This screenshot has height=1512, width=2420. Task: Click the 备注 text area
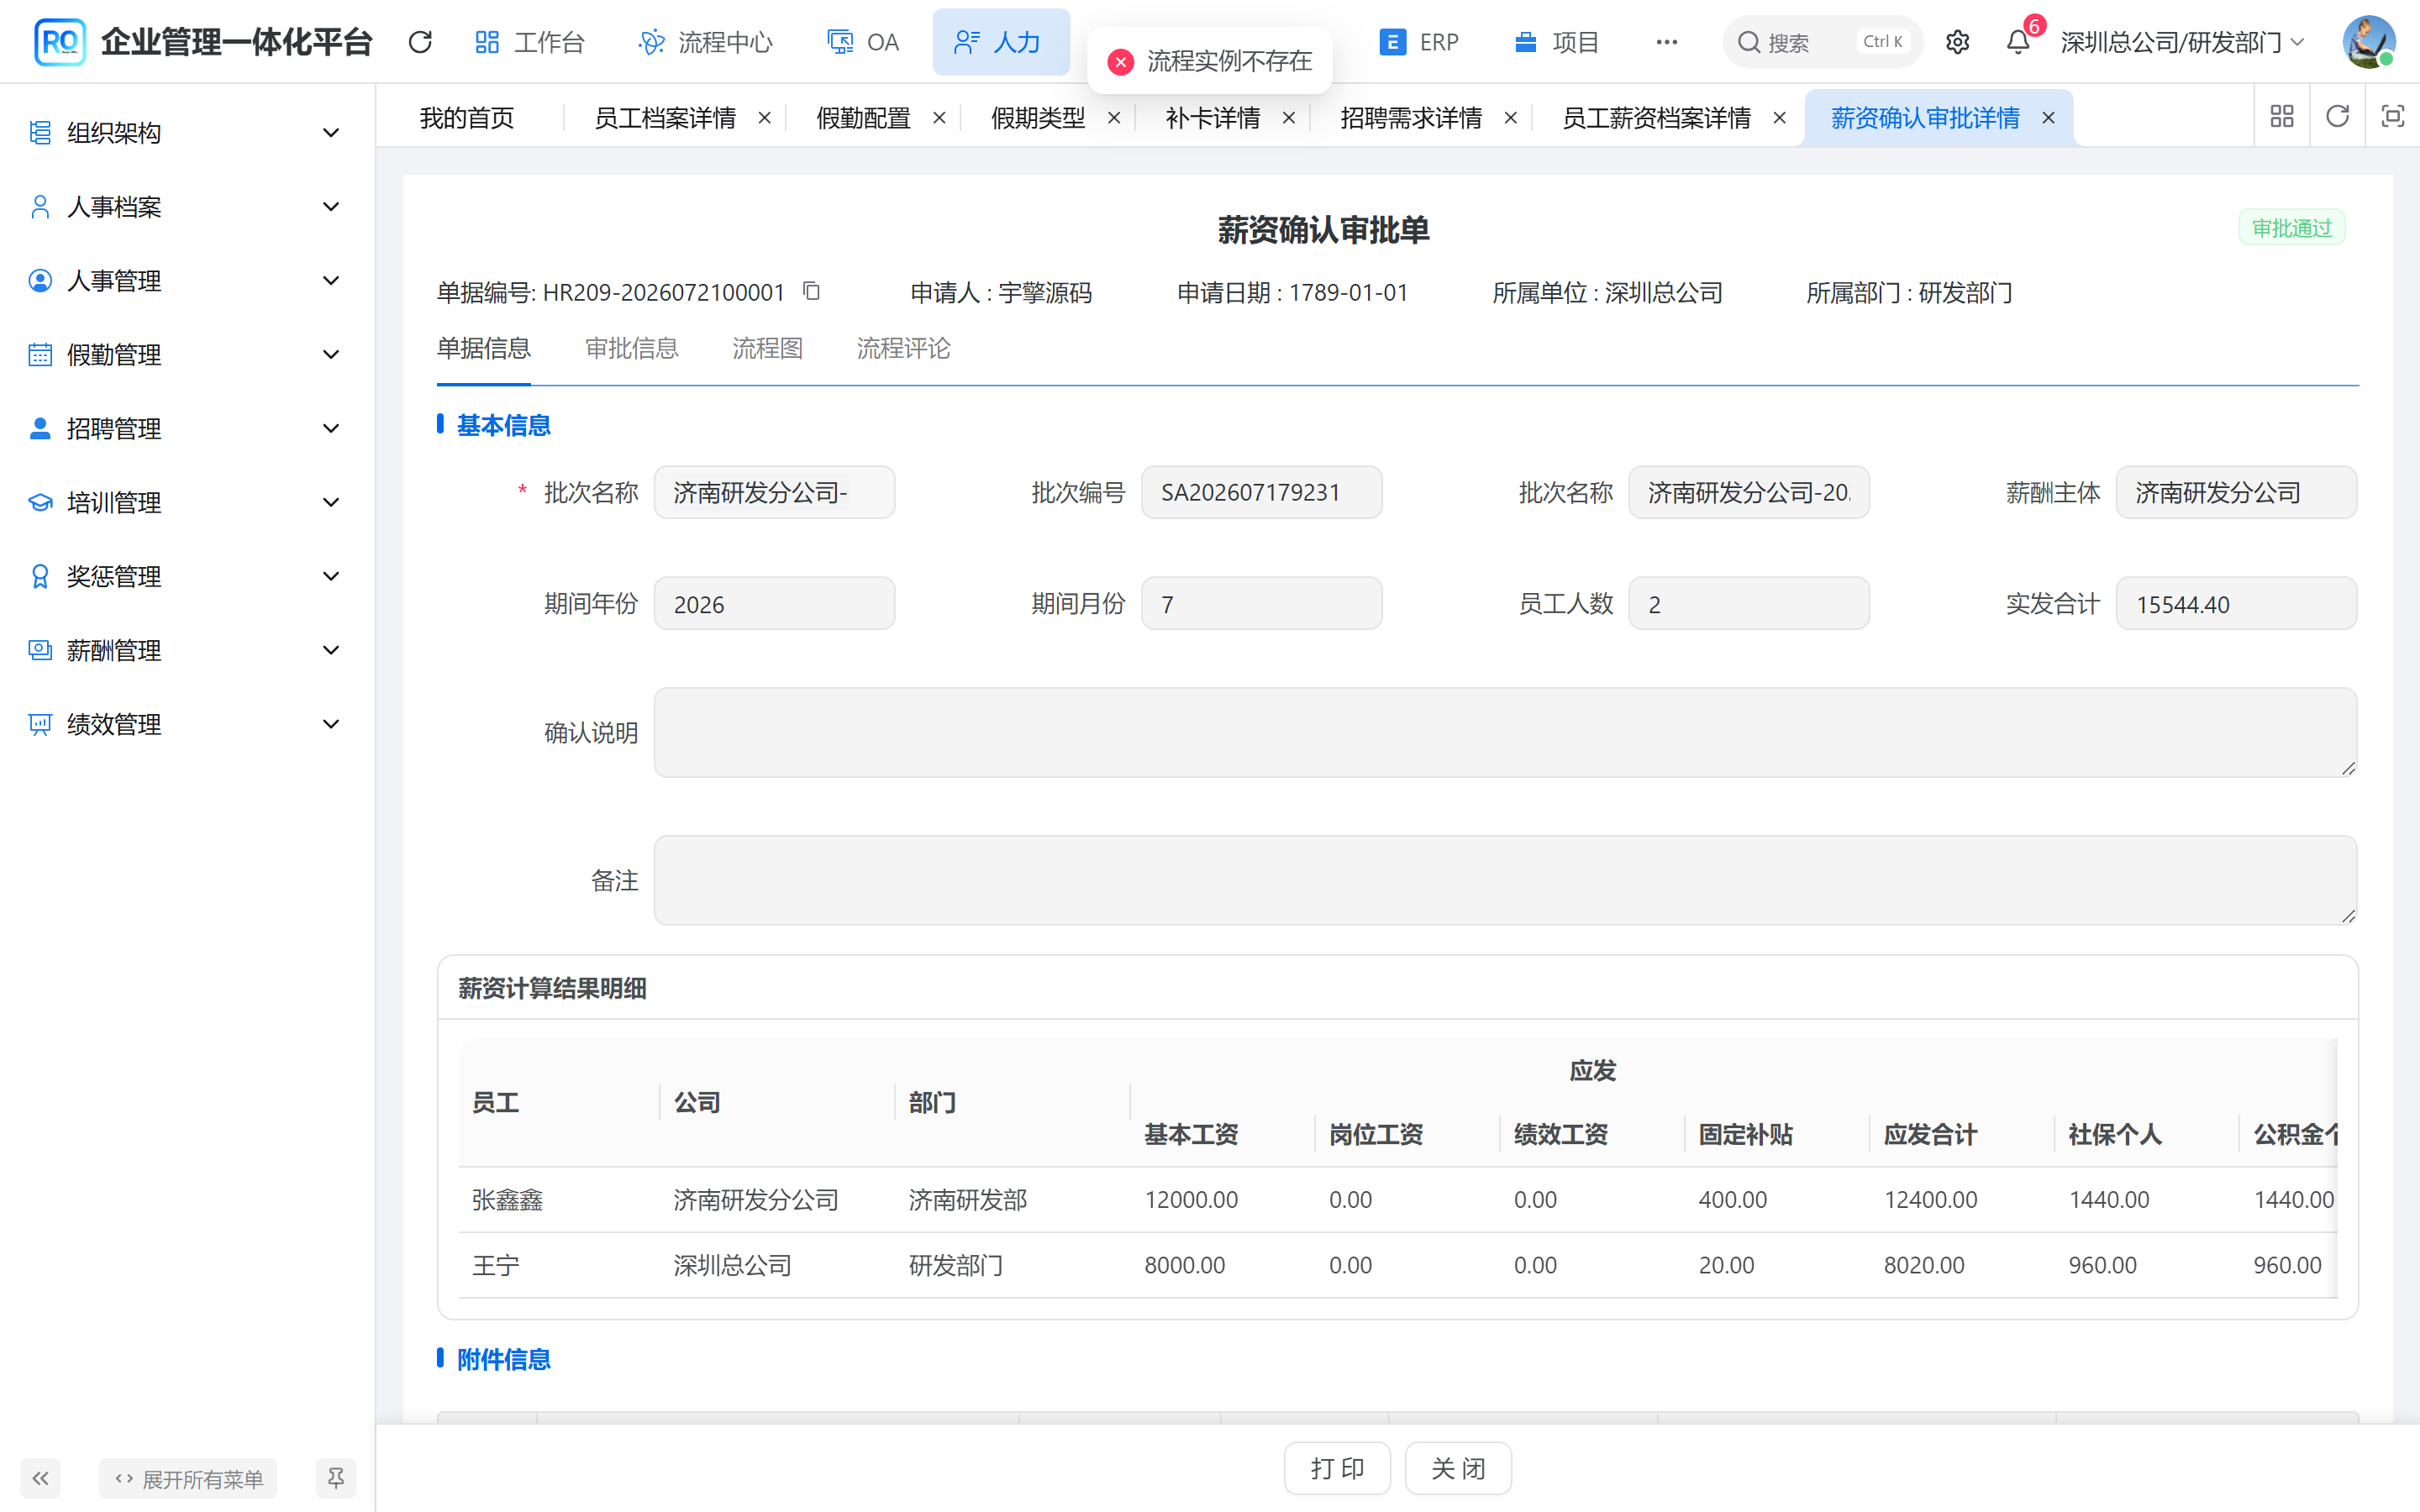pyautogui.click(x=1505, y=880)
